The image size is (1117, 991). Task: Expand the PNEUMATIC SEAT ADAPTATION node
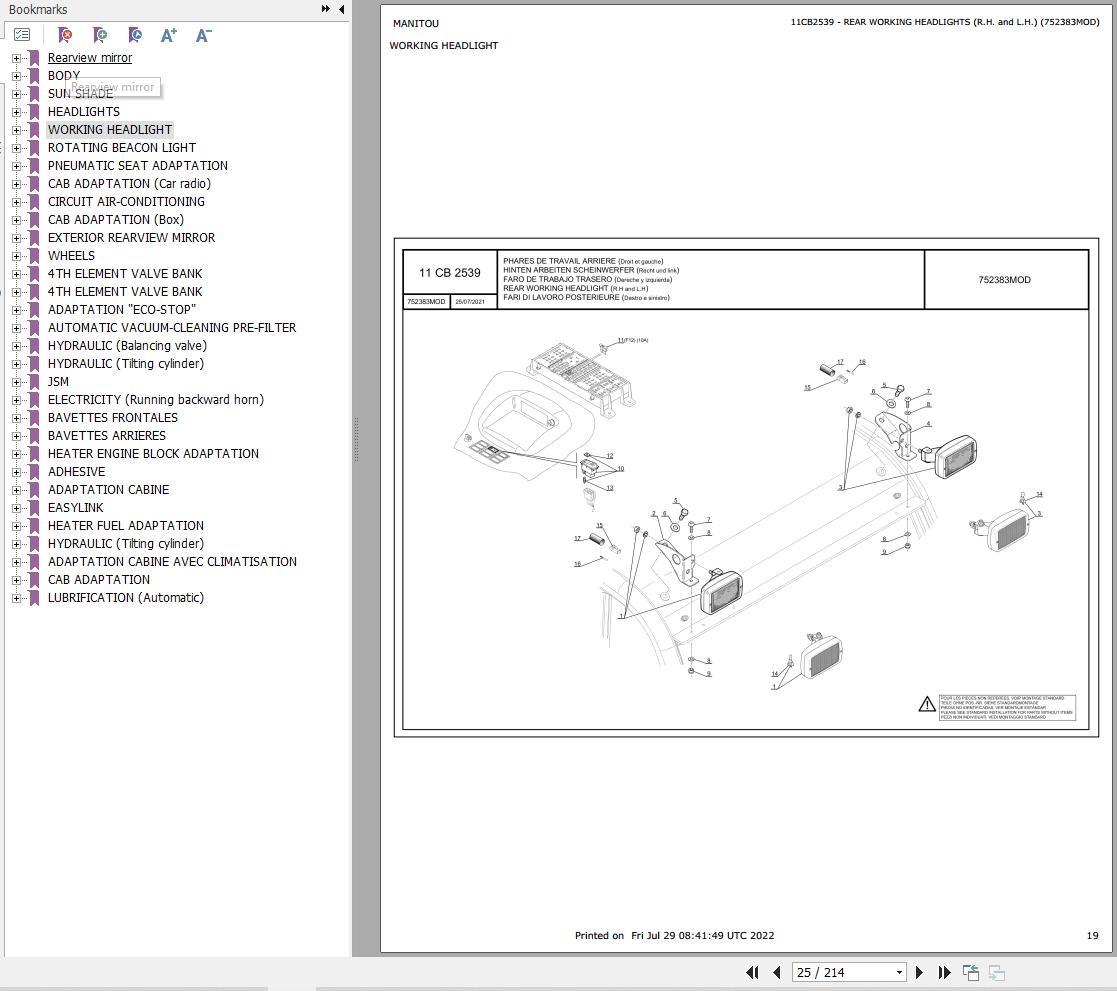16,166
